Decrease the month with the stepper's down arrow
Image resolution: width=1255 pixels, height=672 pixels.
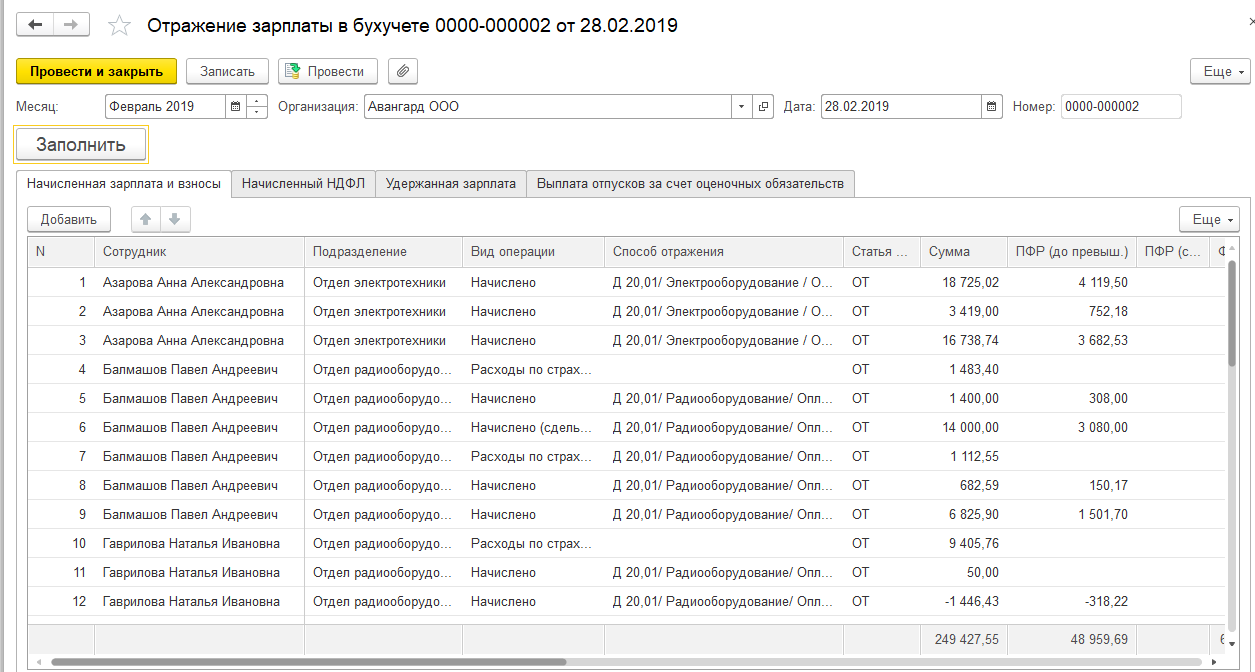(x=257, y=112)
